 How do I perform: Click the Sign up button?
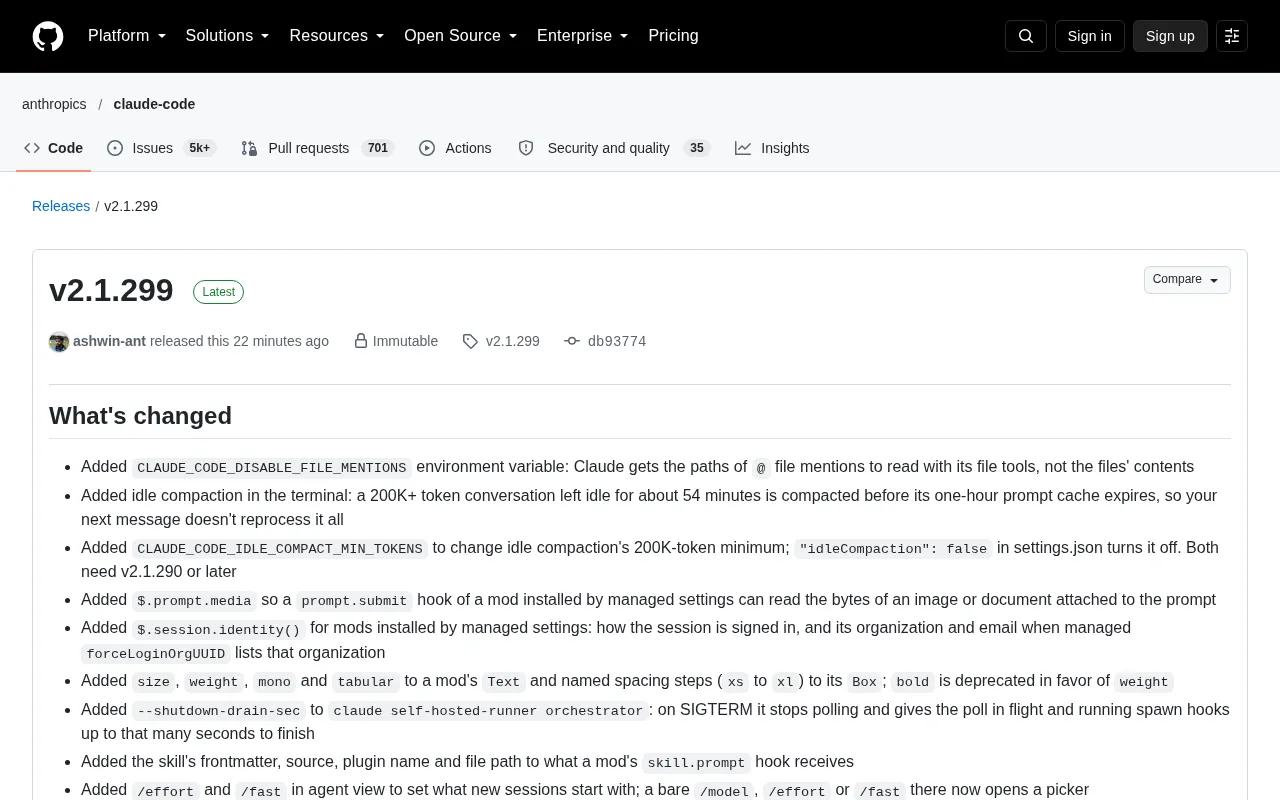(x=1170, y=36)
